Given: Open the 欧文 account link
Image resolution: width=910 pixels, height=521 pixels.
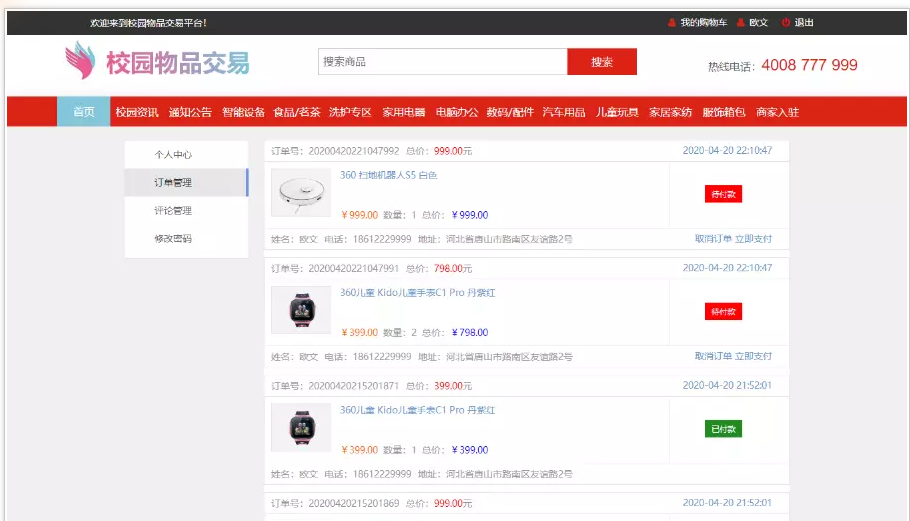Looking at the screenshot, I should 759,23.
